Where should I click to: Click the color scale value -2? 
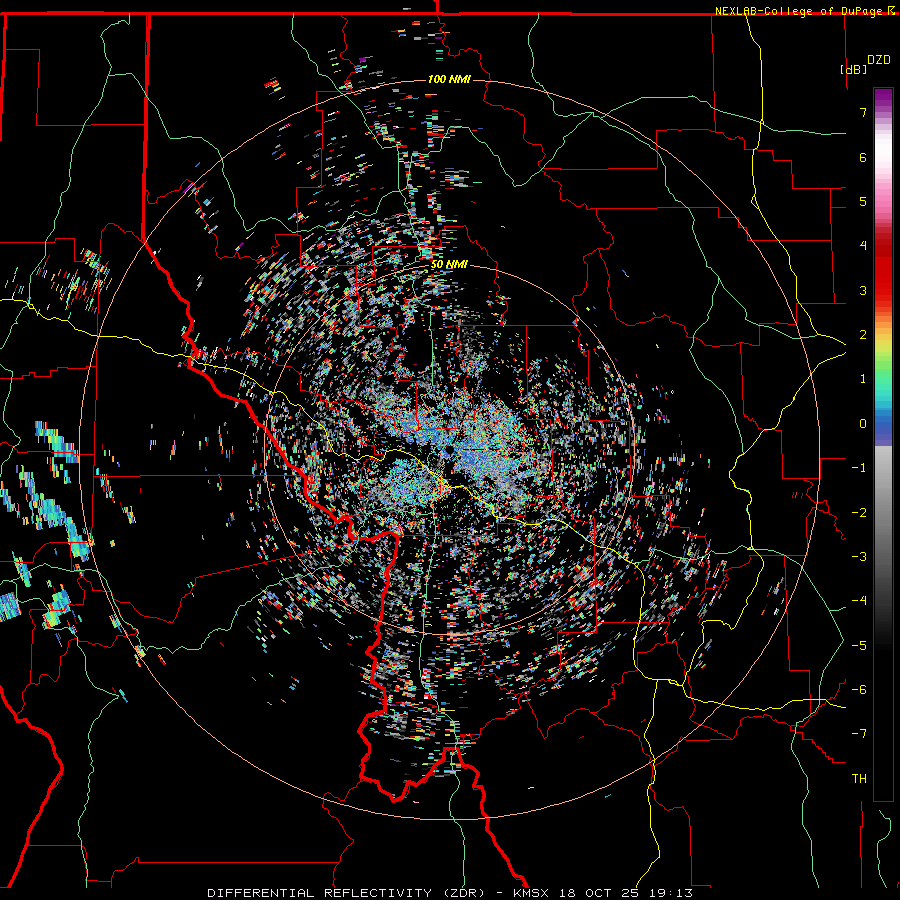click(859, 513)
